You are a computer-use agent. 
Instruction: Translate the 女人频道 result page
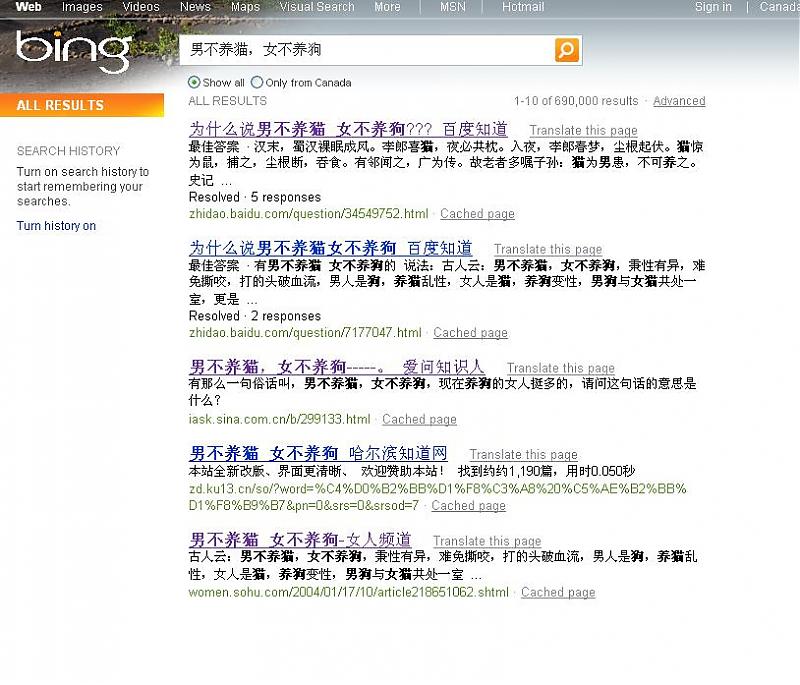[487, 541]
